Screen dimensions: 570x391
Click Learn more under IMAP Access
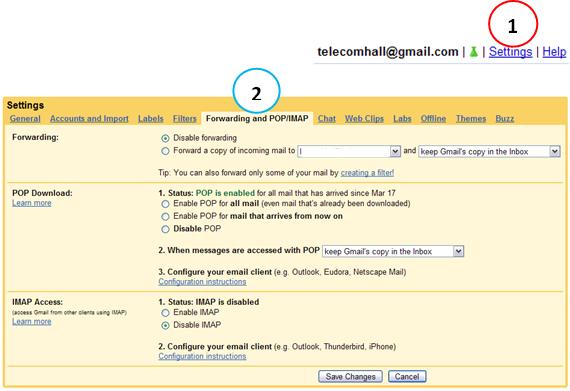pos(32,321)
